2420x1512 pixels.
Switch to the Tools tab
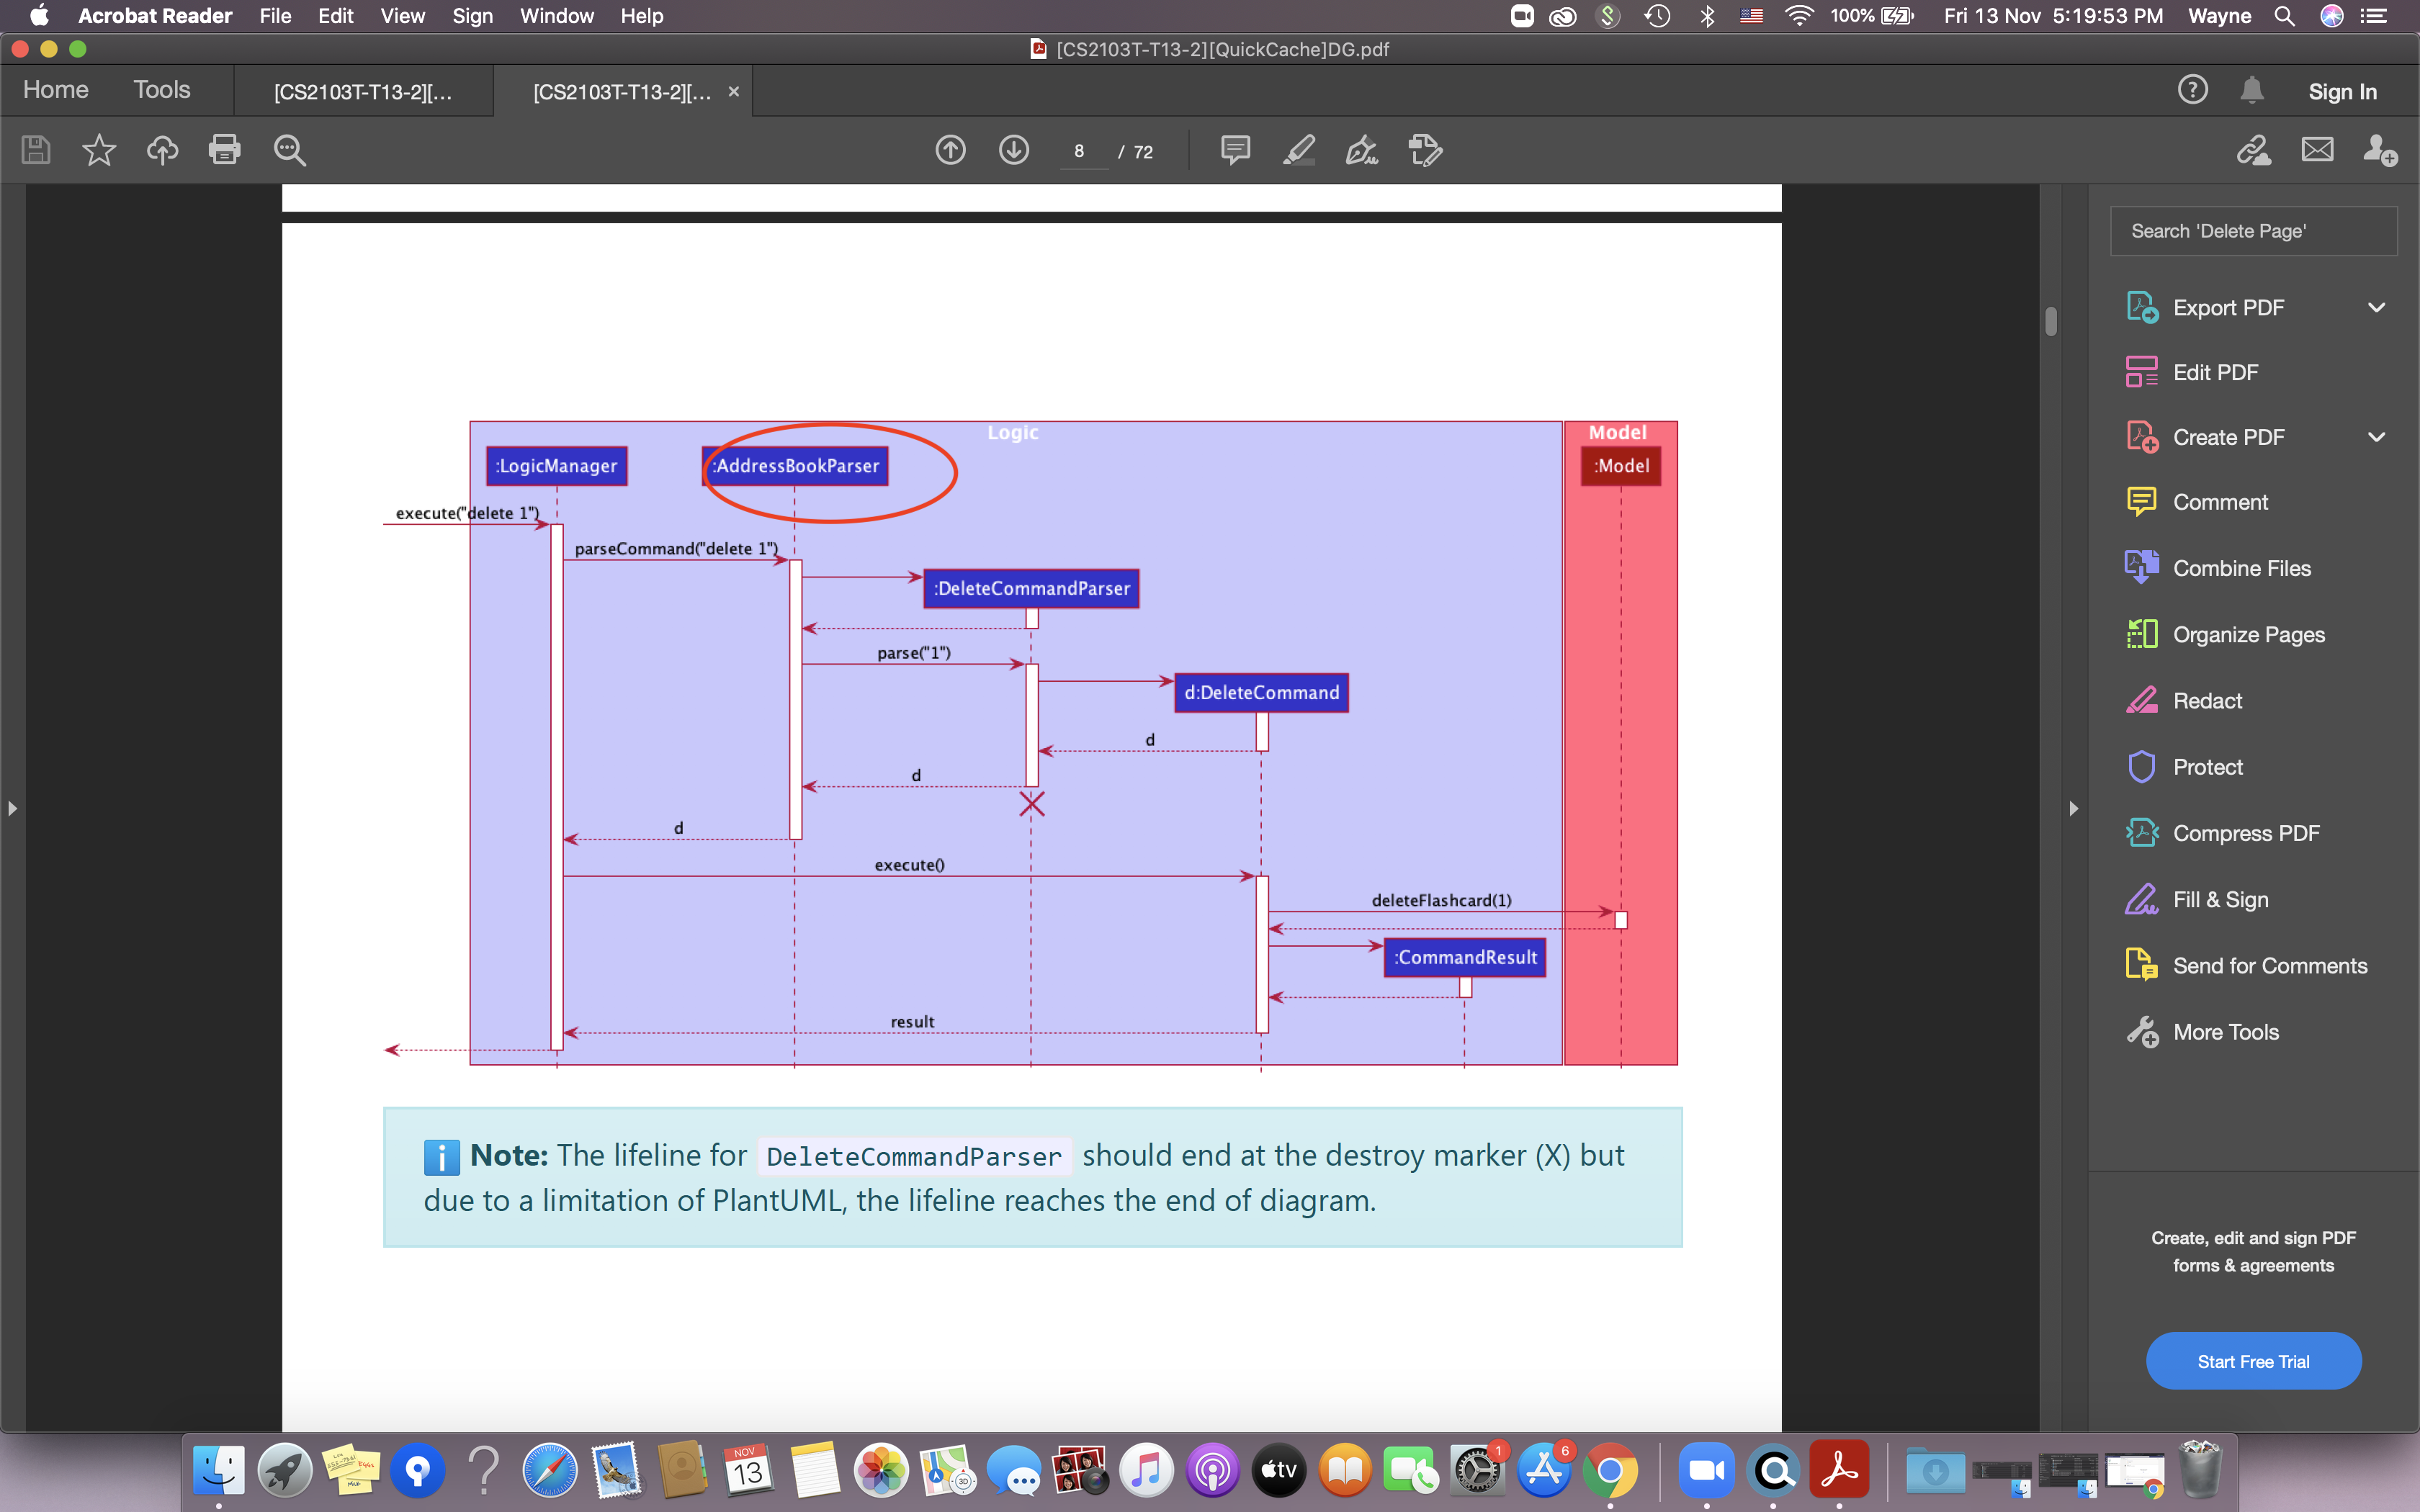pos(161,90)
